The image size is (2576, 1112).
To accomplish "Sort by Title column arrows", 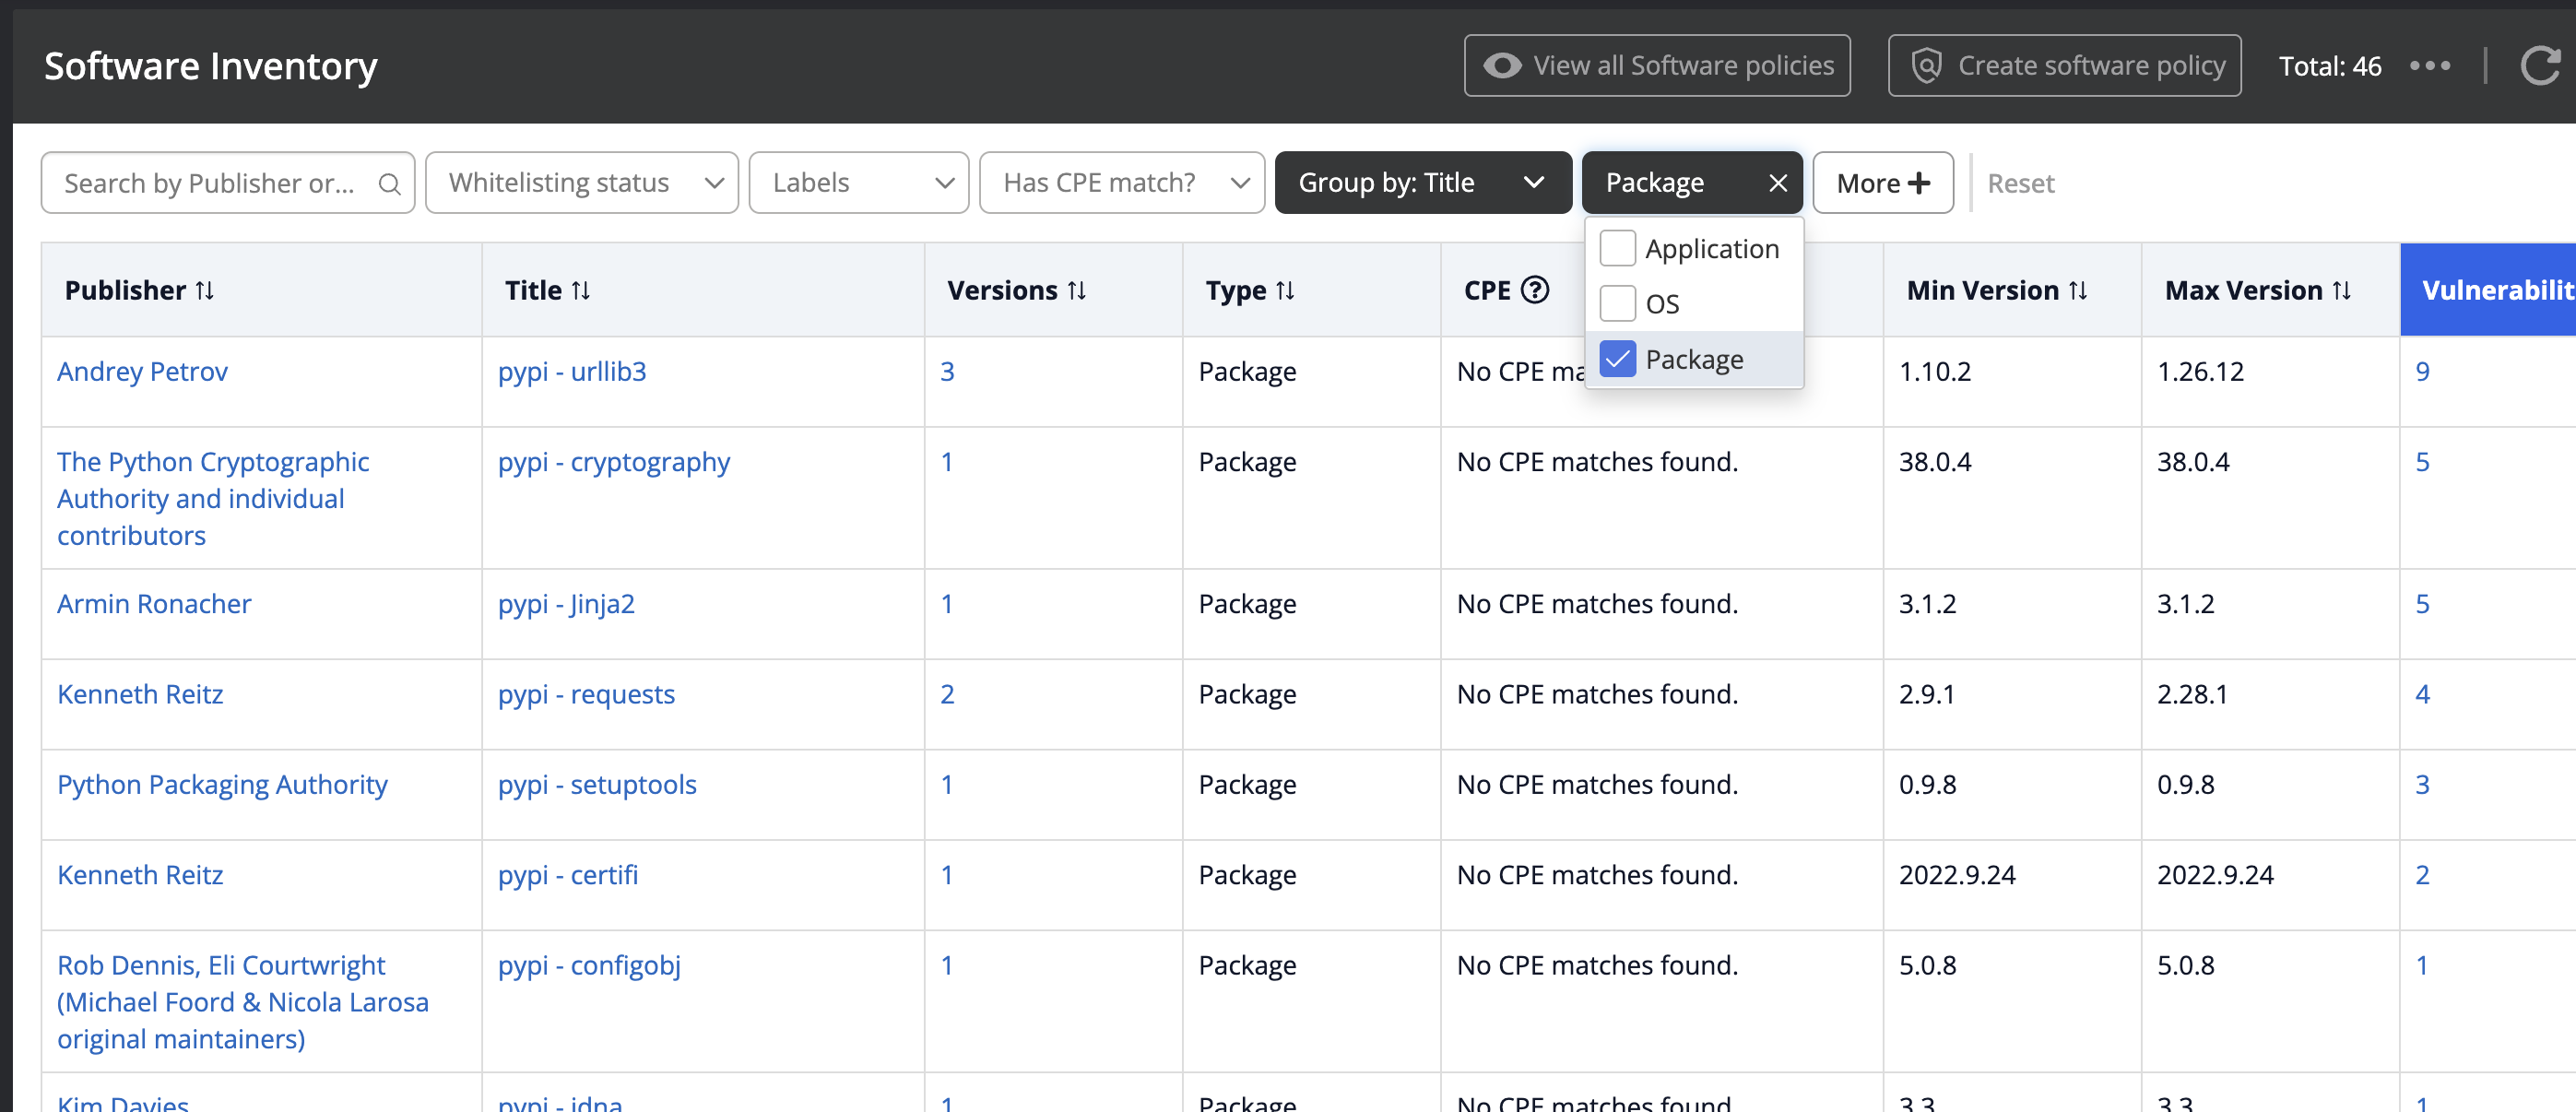I will 581,290.
